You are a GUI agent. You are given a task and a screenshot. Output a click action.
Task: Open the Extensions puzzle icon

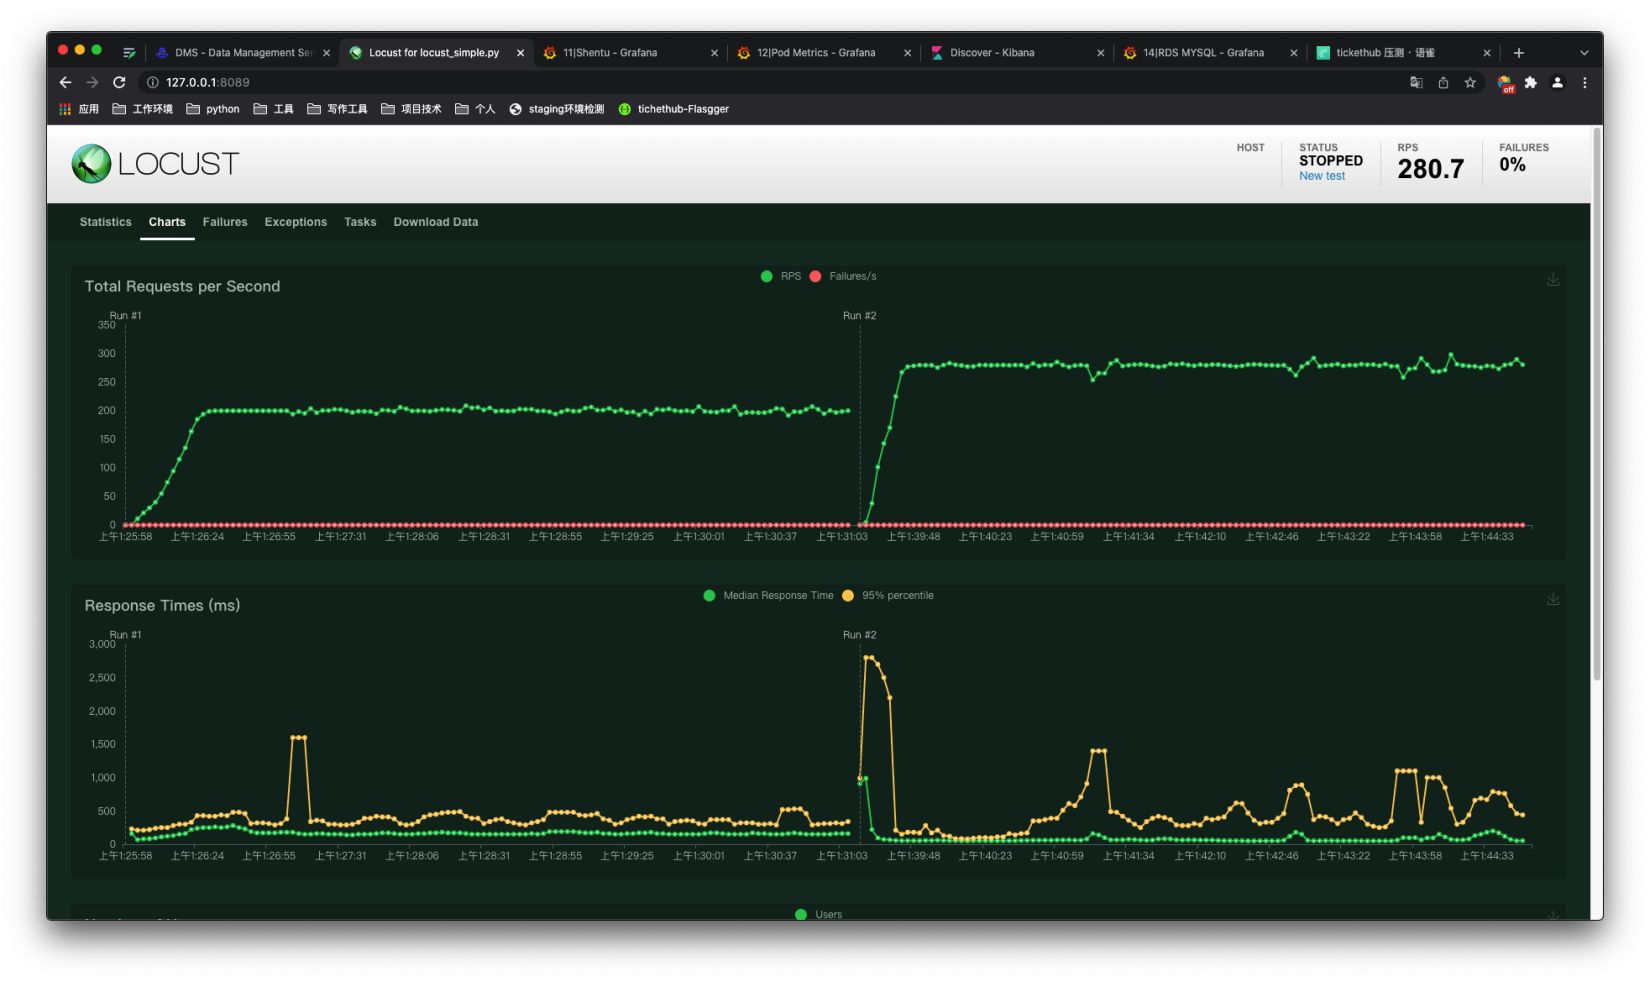point(1530,82)
